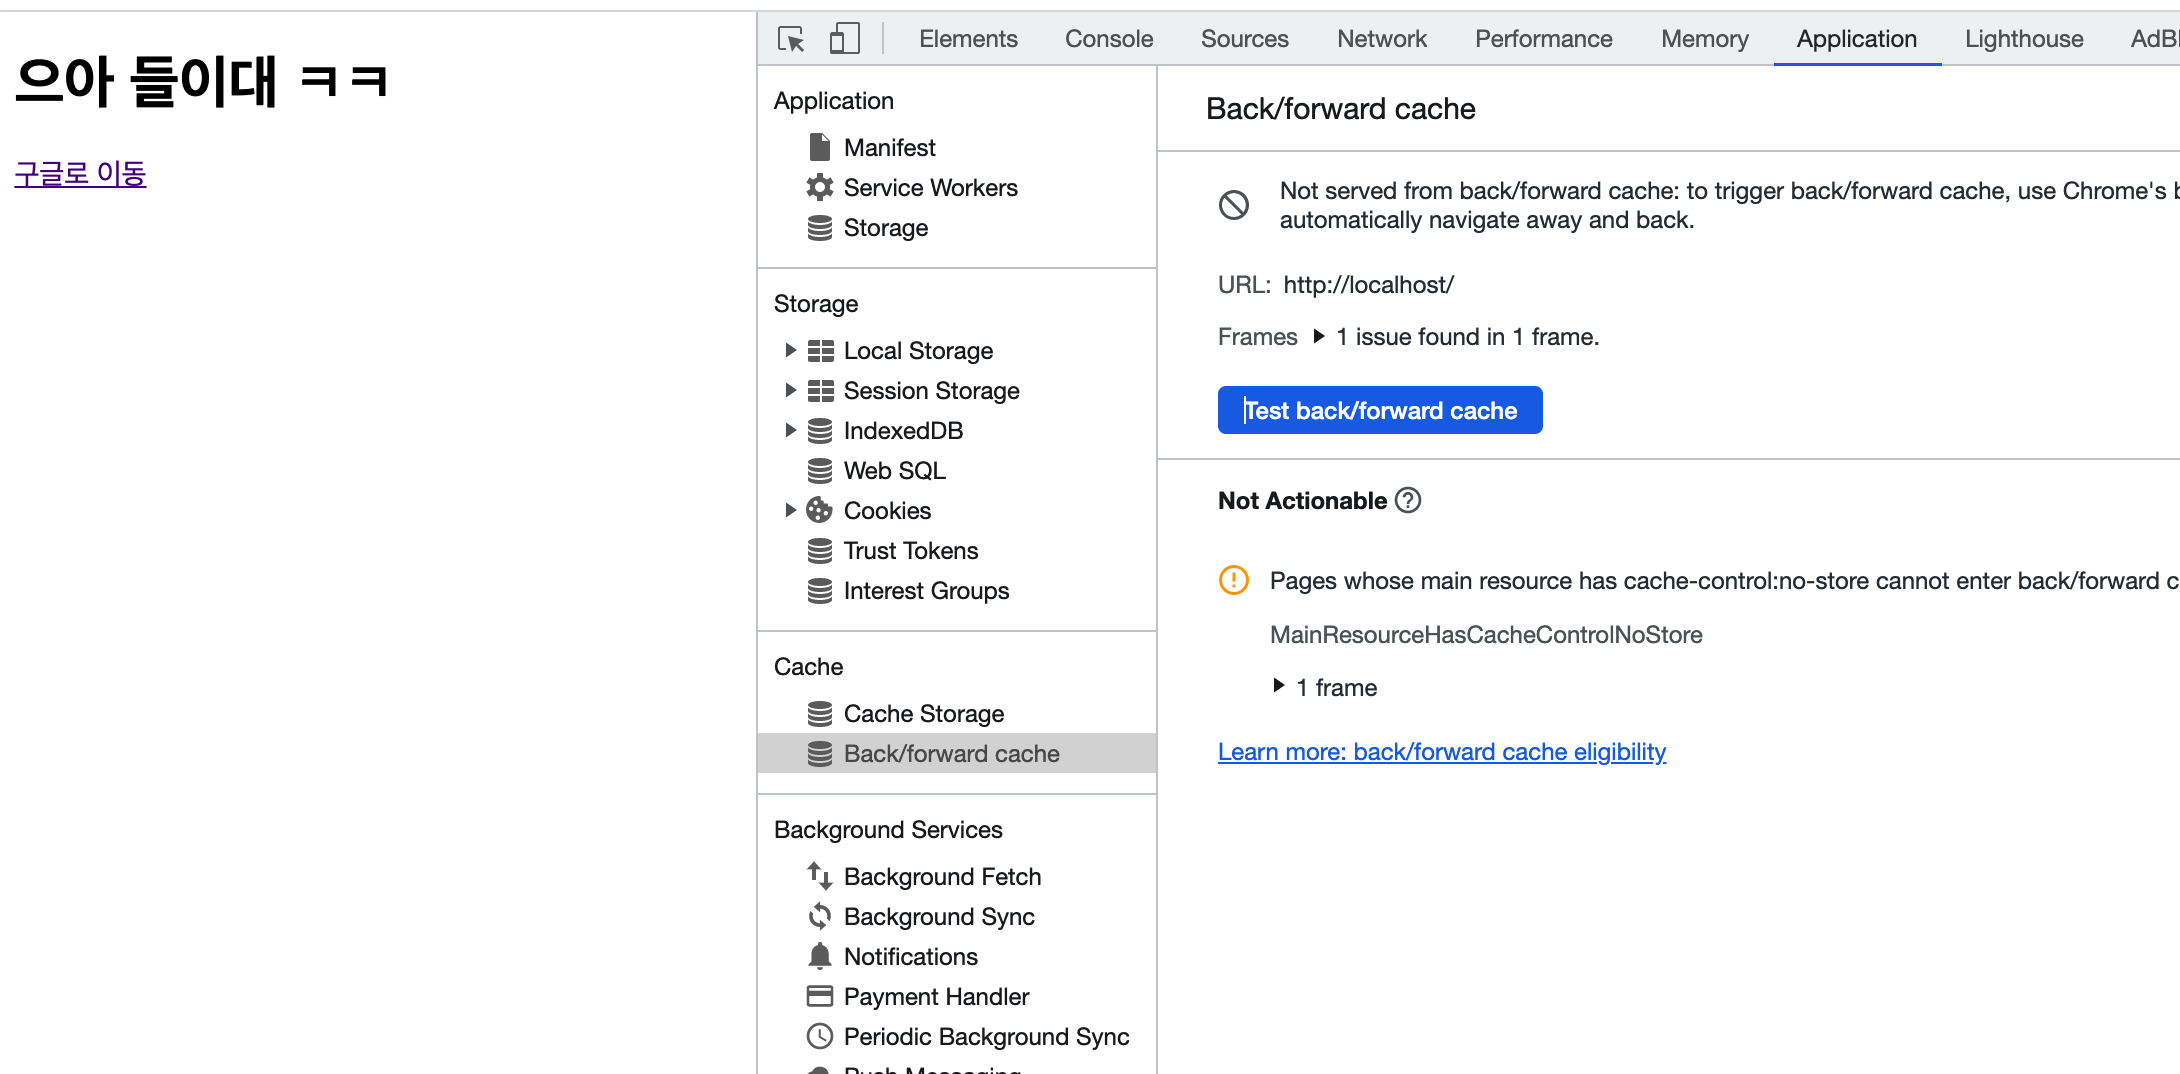Open the Not Actionable help icon
This screenshot has height=1074, width=2180.
coord(1408,500)
